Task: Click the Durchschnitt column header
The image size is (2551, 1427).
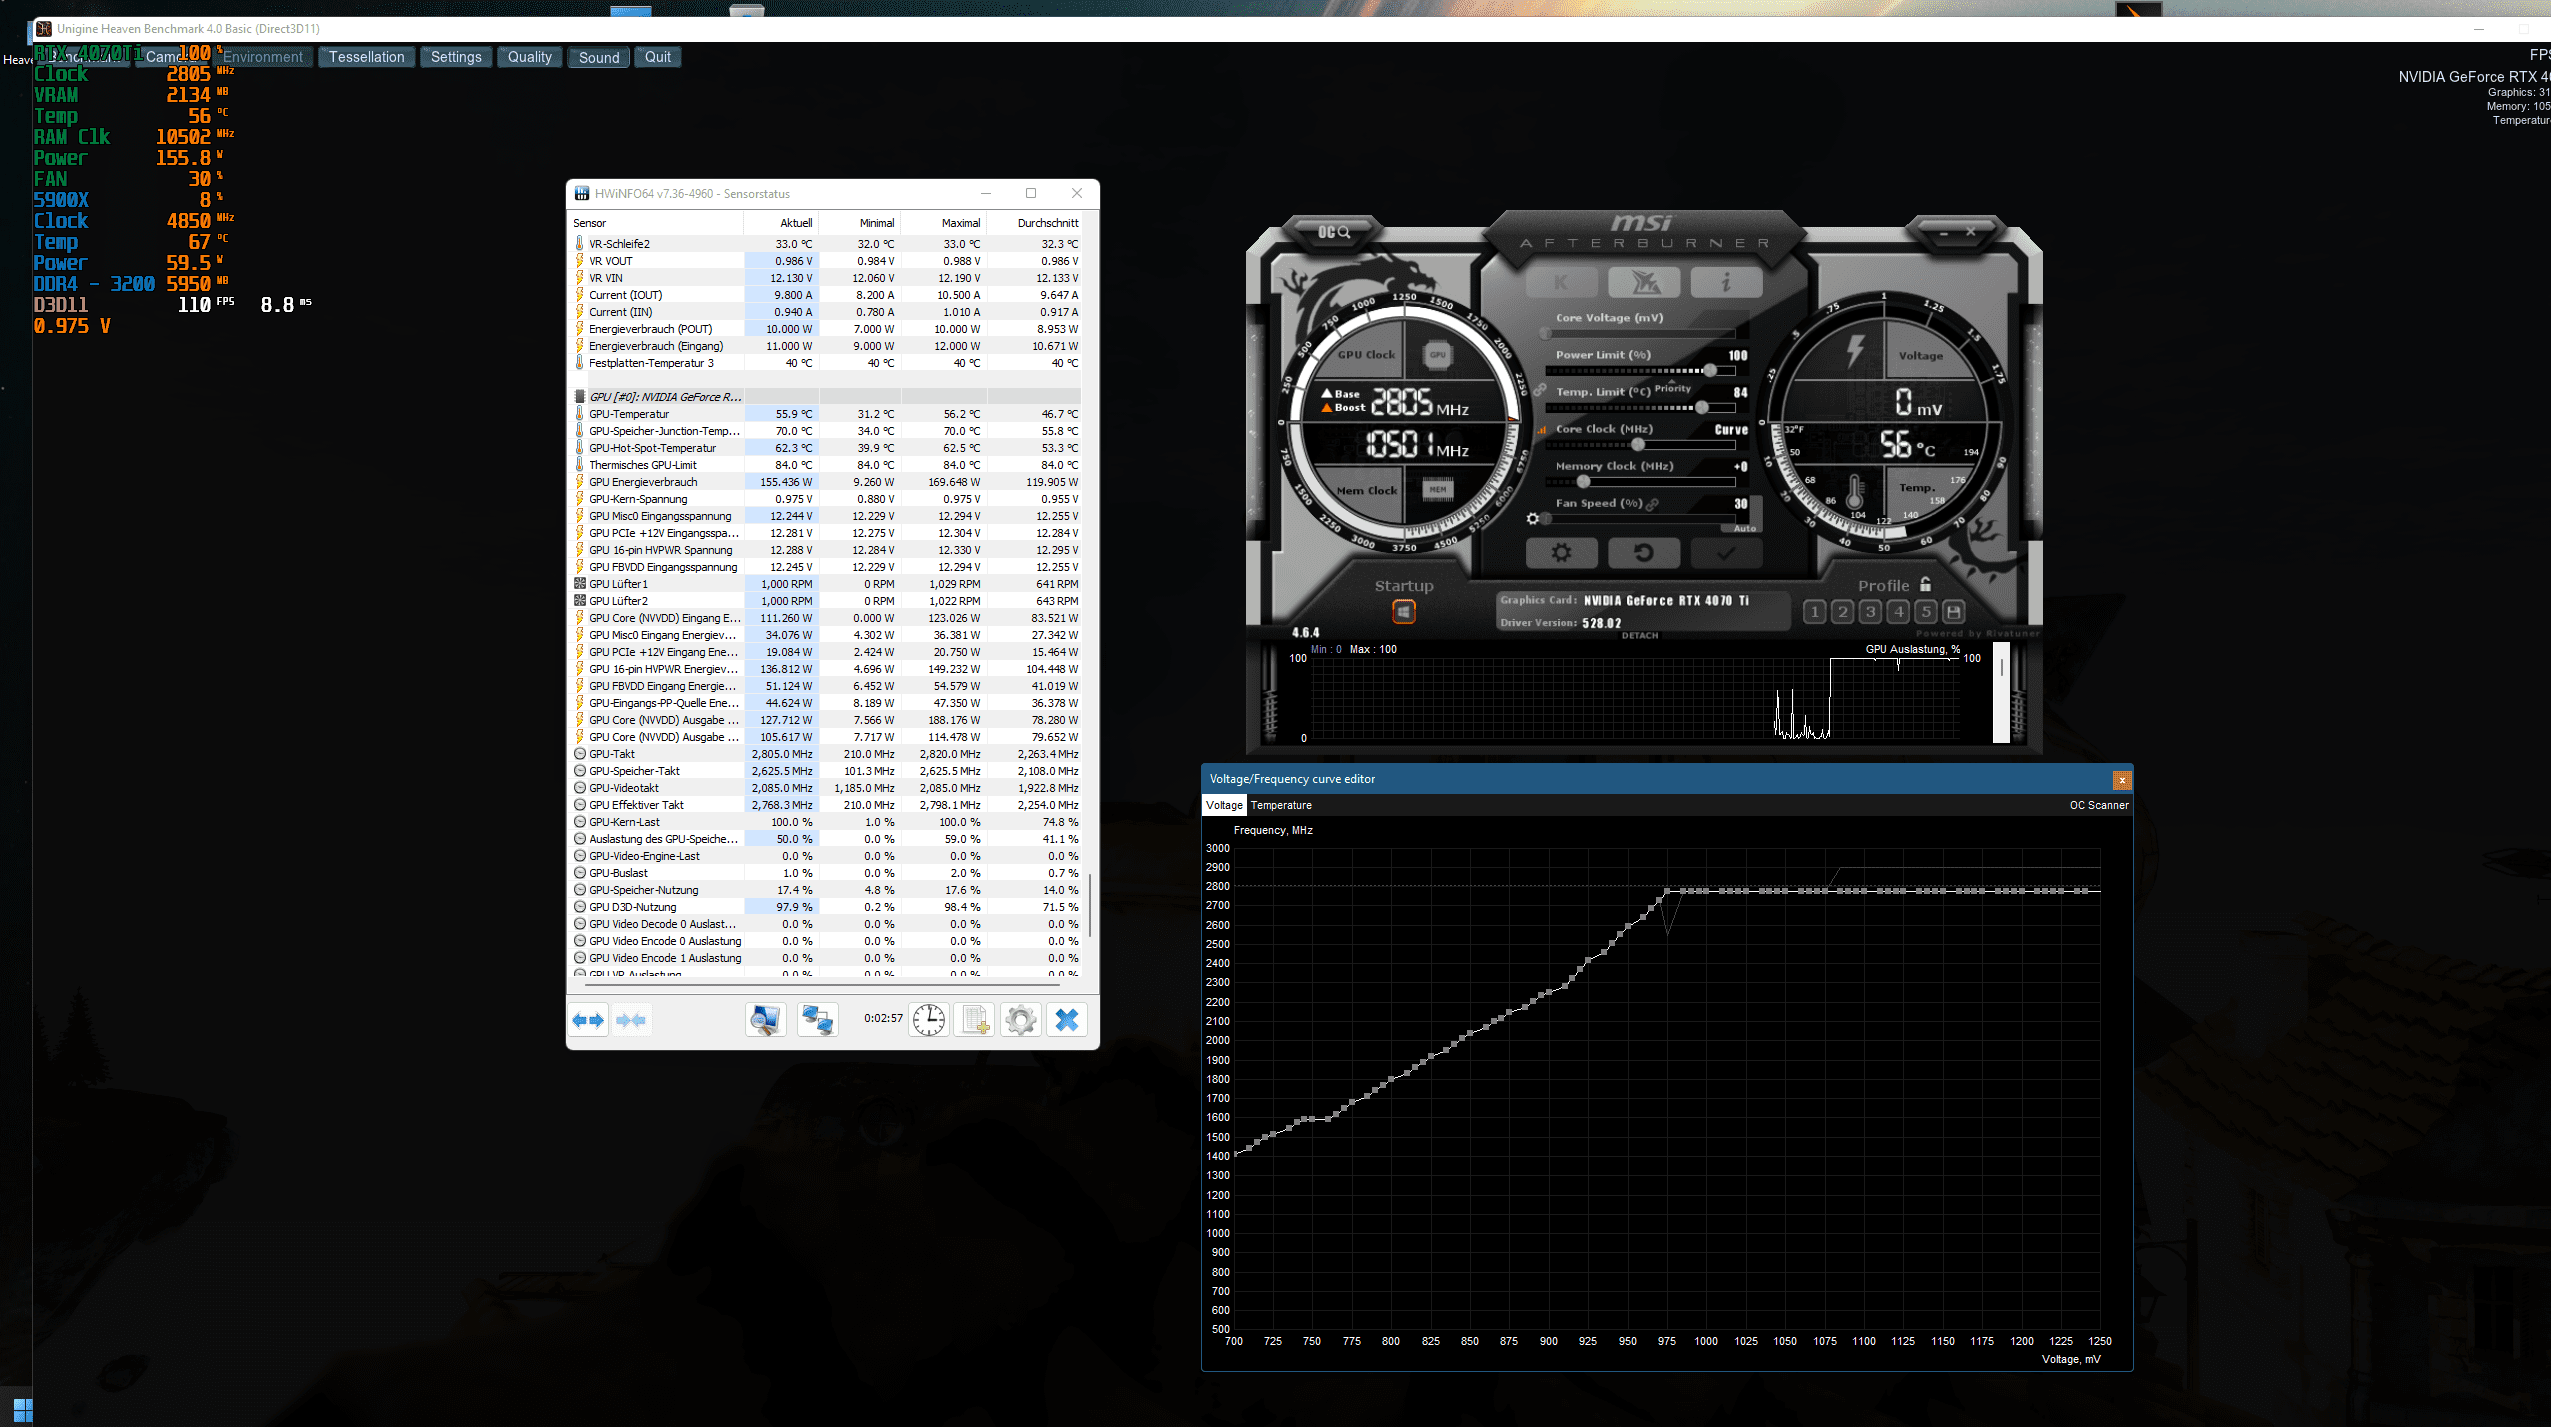Action: tap(1034, 223)
